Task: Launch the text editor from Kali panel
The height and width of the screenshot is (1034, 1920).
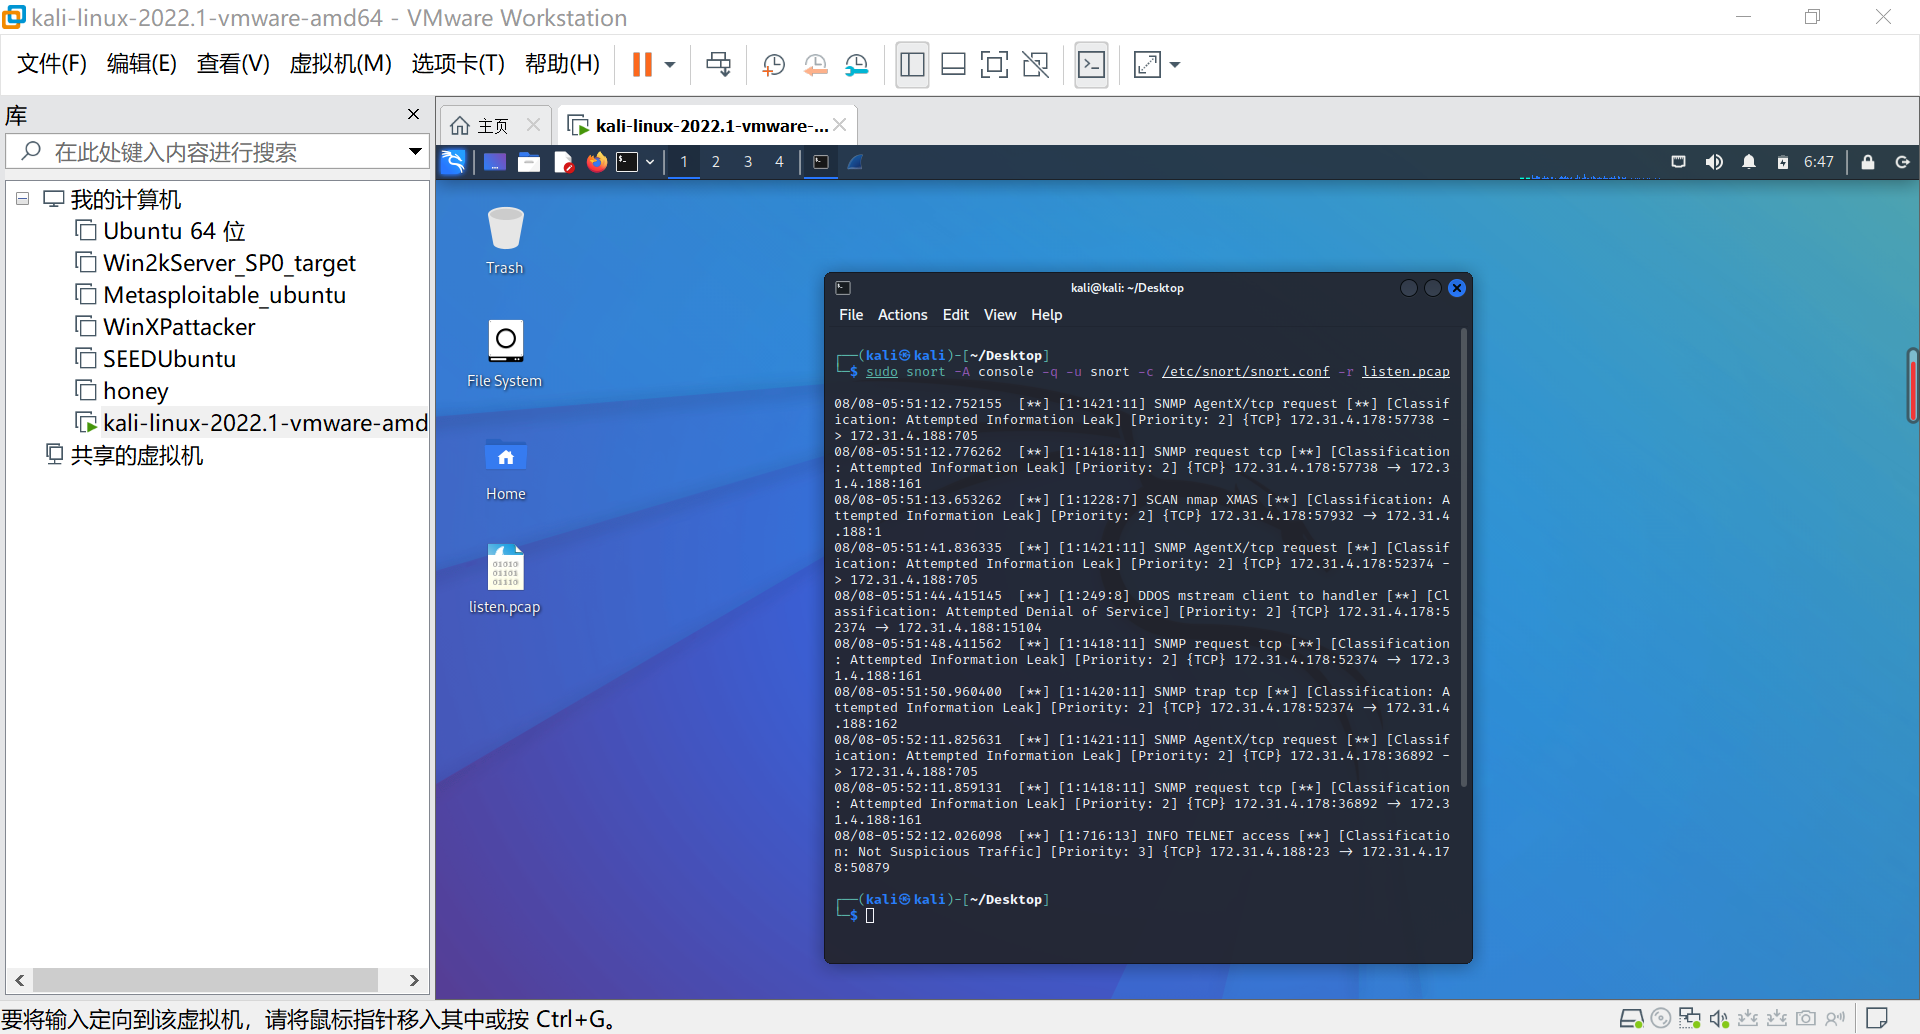Action: coord(563,162)
